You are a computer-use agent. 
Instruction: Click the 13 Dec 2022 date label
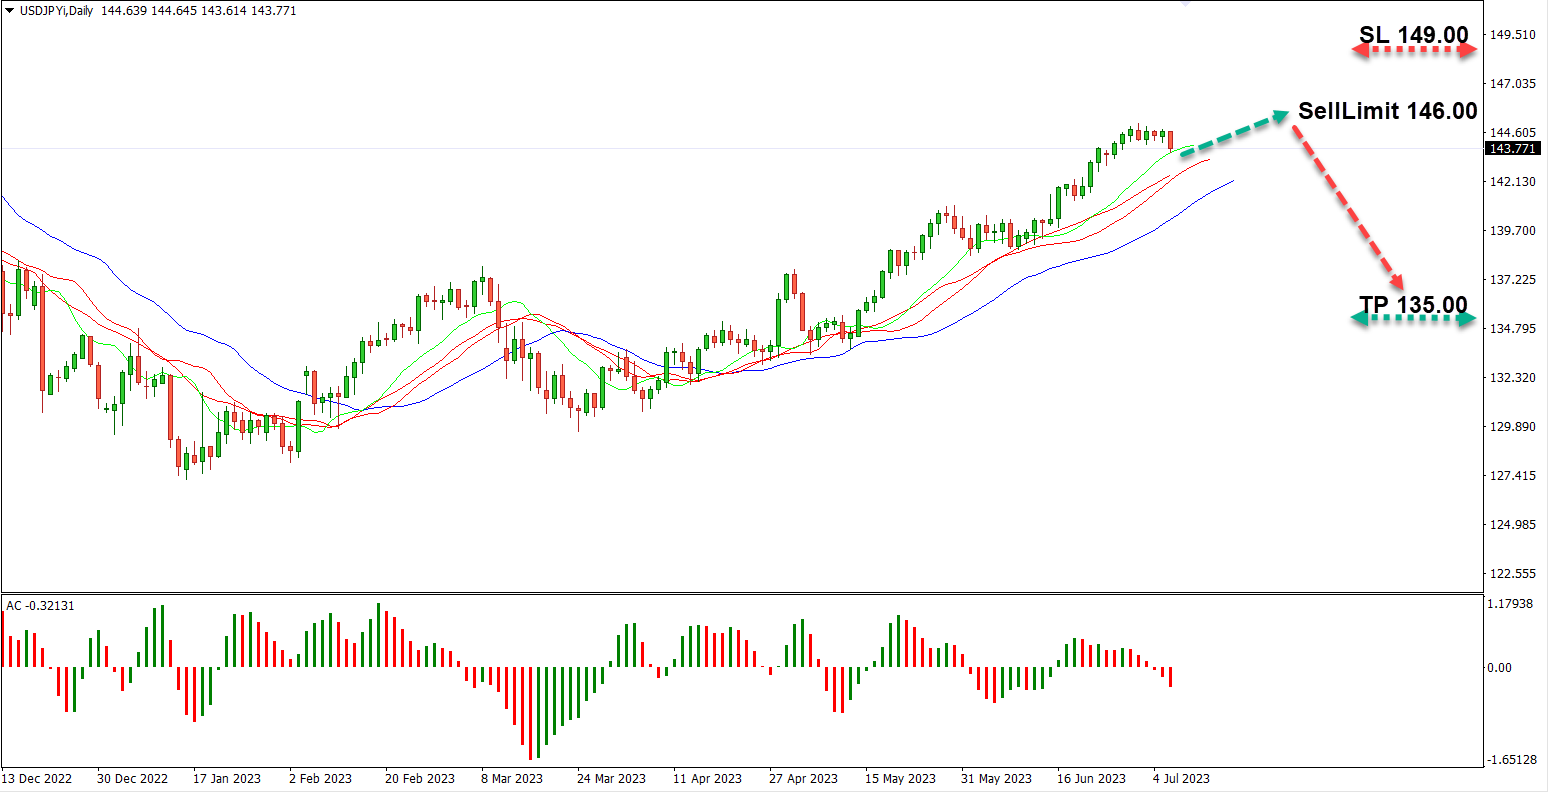tap(37, 779)
